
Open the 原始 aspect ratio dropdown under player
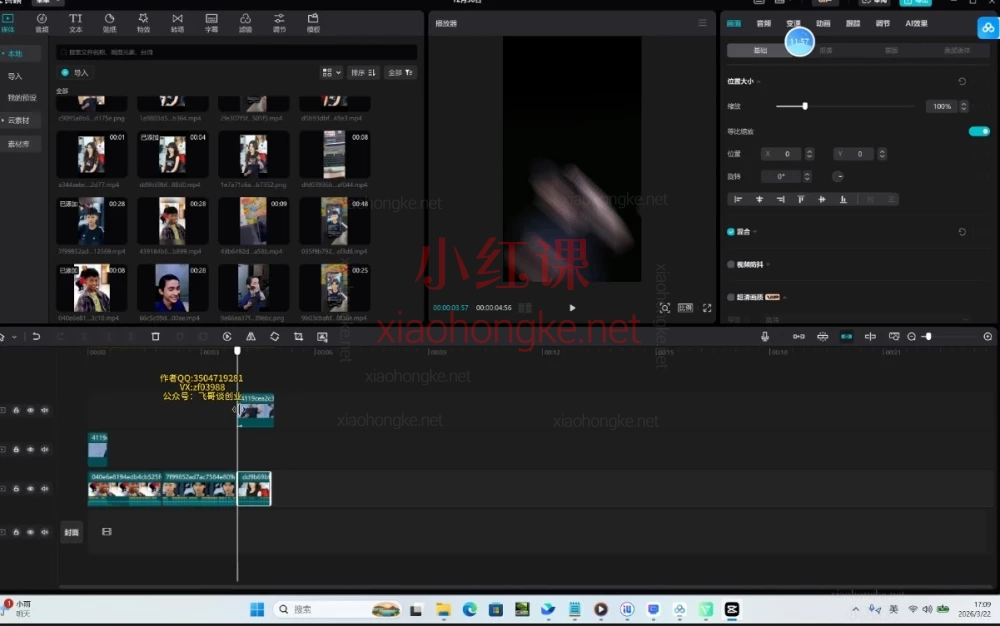pyautogui.click(x=685, y=308)
